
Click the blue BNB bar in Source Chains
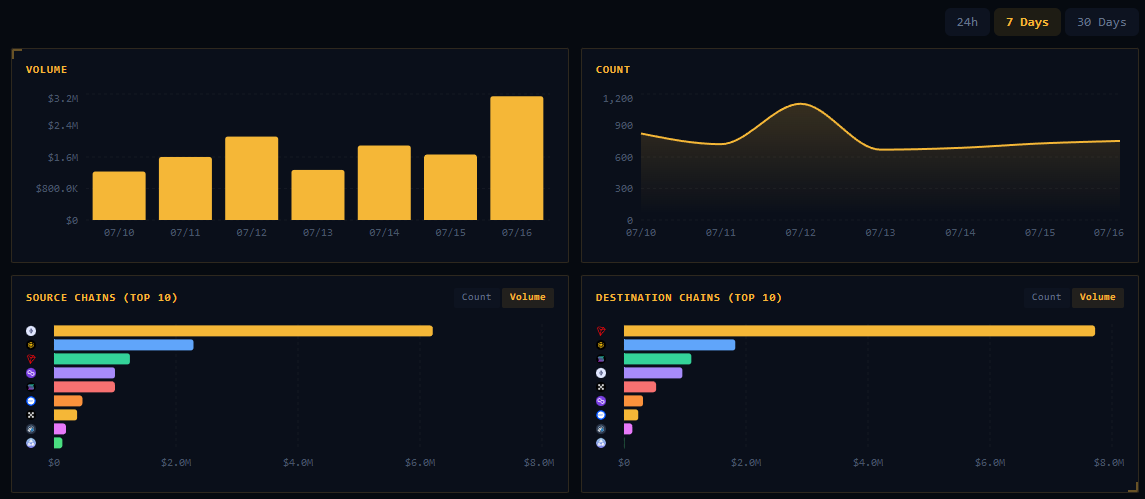click(123, 345)
